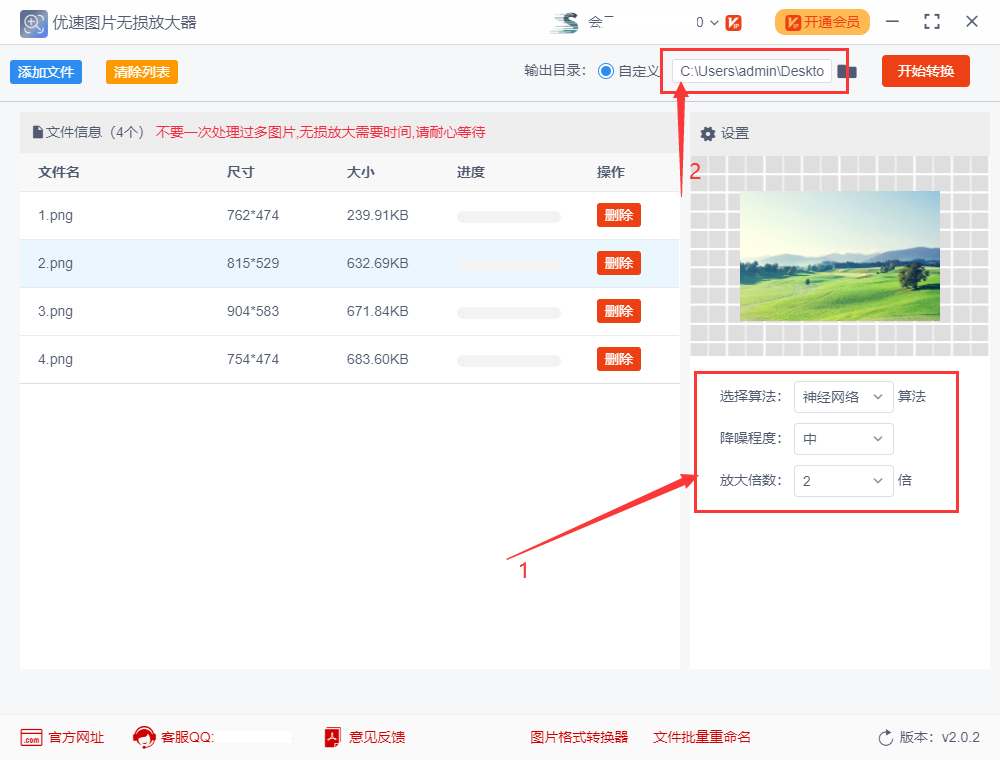Click the 904*583 dimension cell
The height and width of the screenshot is (760, 1000).
[x=253, y=311]
